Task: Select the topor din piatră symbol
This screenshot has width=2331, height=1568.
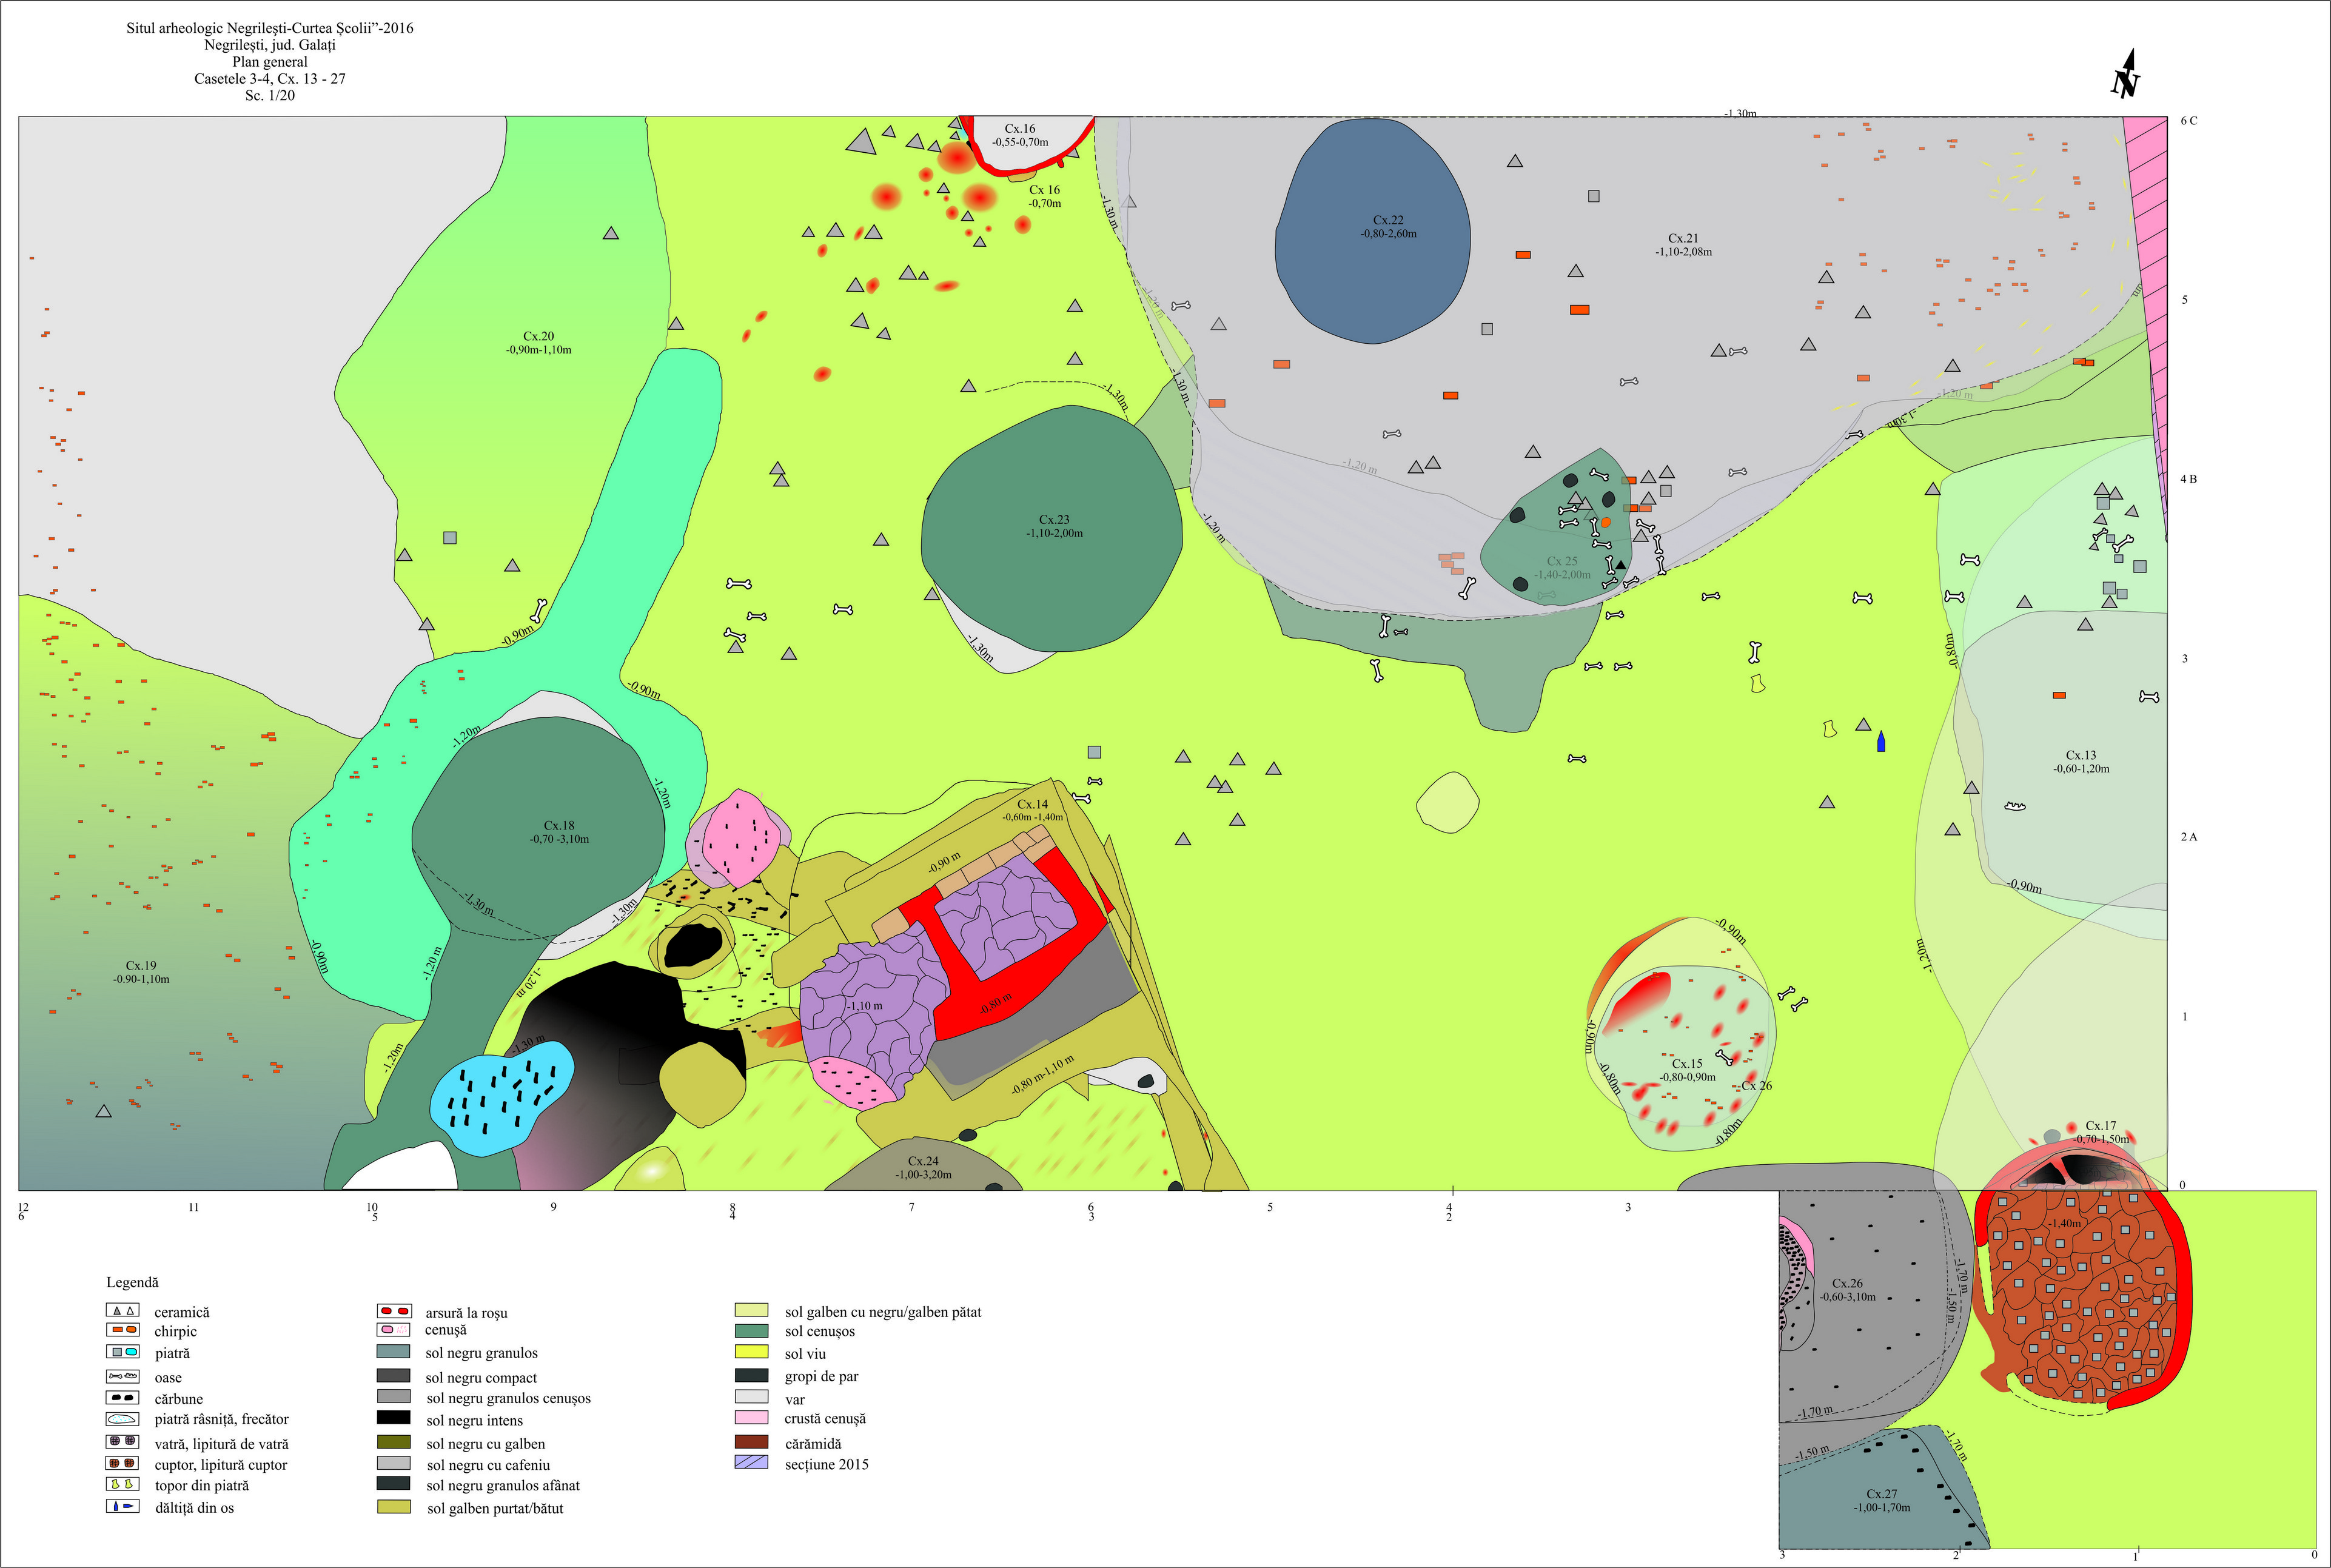Action: (123, 1485)
